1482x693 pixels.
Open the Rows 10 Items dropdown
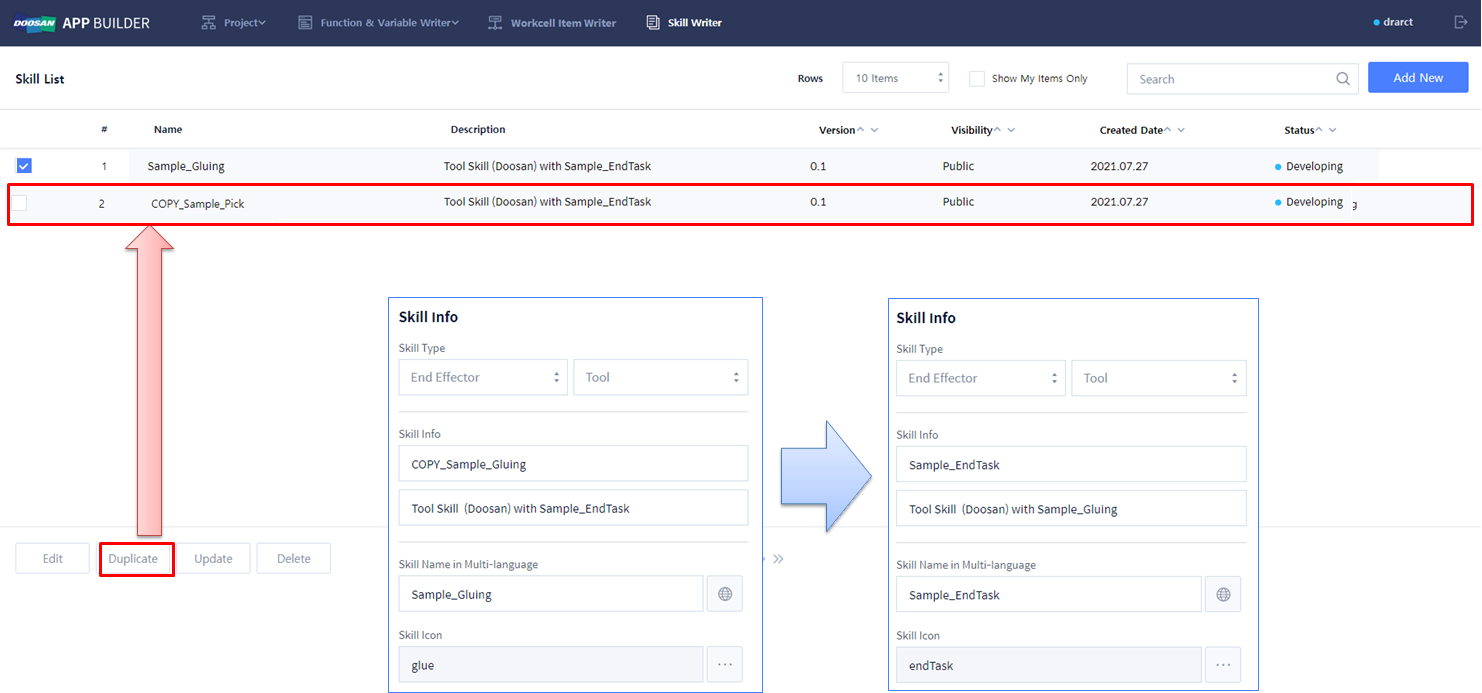click(895, 79)
